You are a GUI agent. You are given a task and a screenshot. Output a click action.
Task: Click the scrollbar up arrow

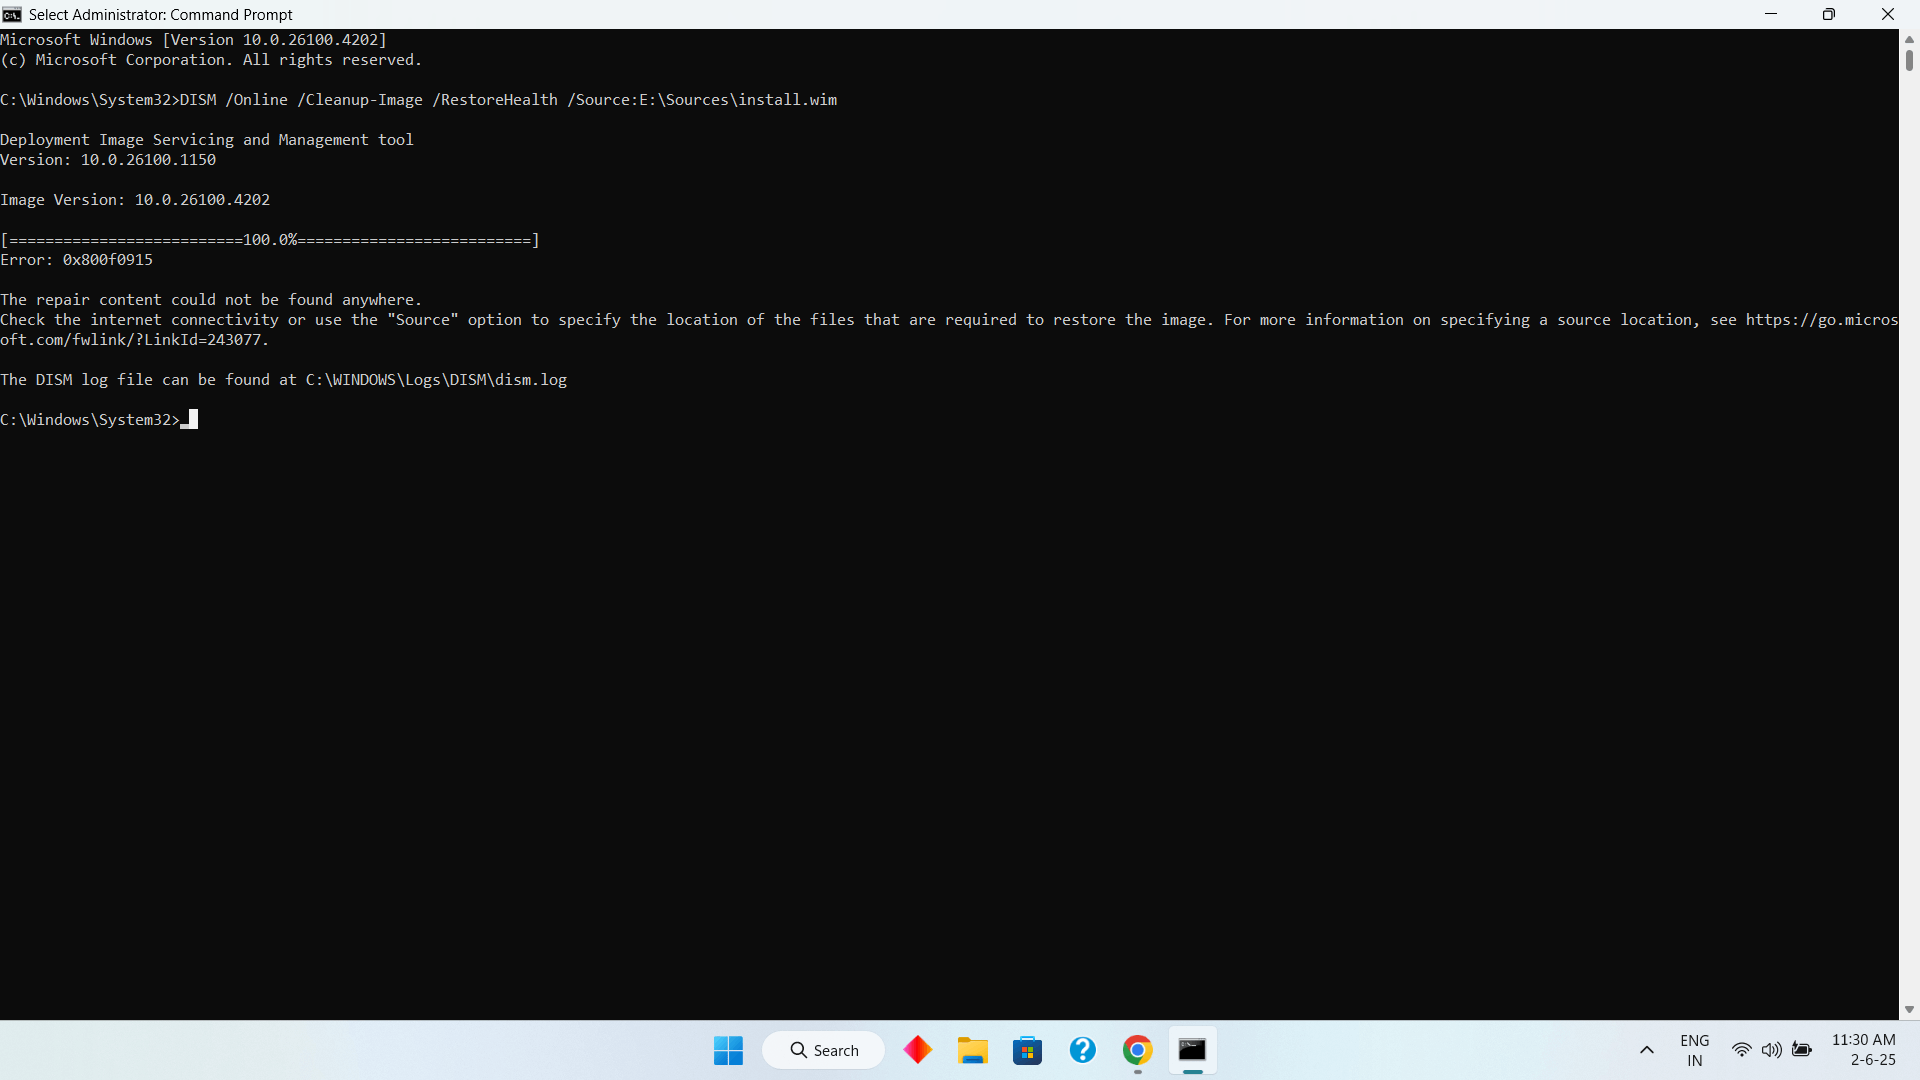click(1909, 39)
